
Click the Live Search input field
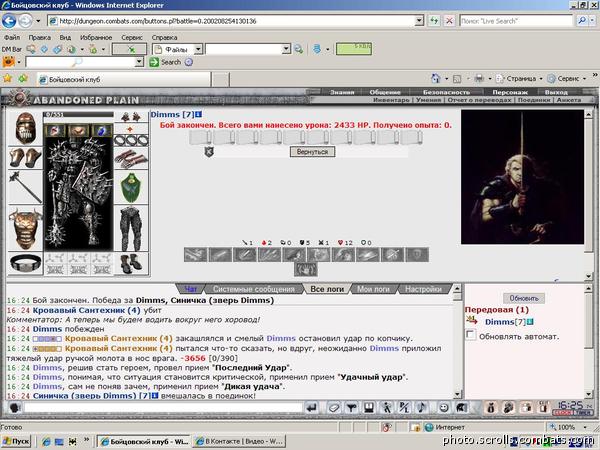tap(516, 21)
